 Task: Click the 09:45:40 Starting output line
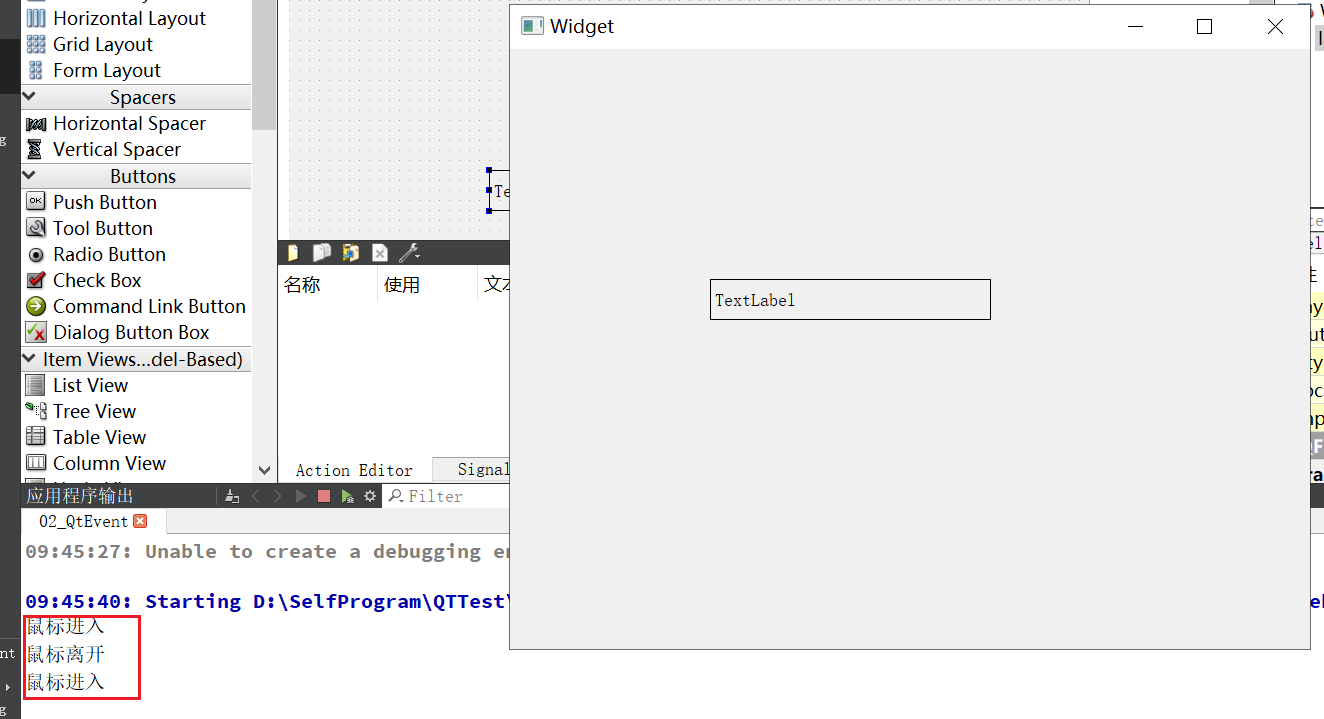click(267, 601)
